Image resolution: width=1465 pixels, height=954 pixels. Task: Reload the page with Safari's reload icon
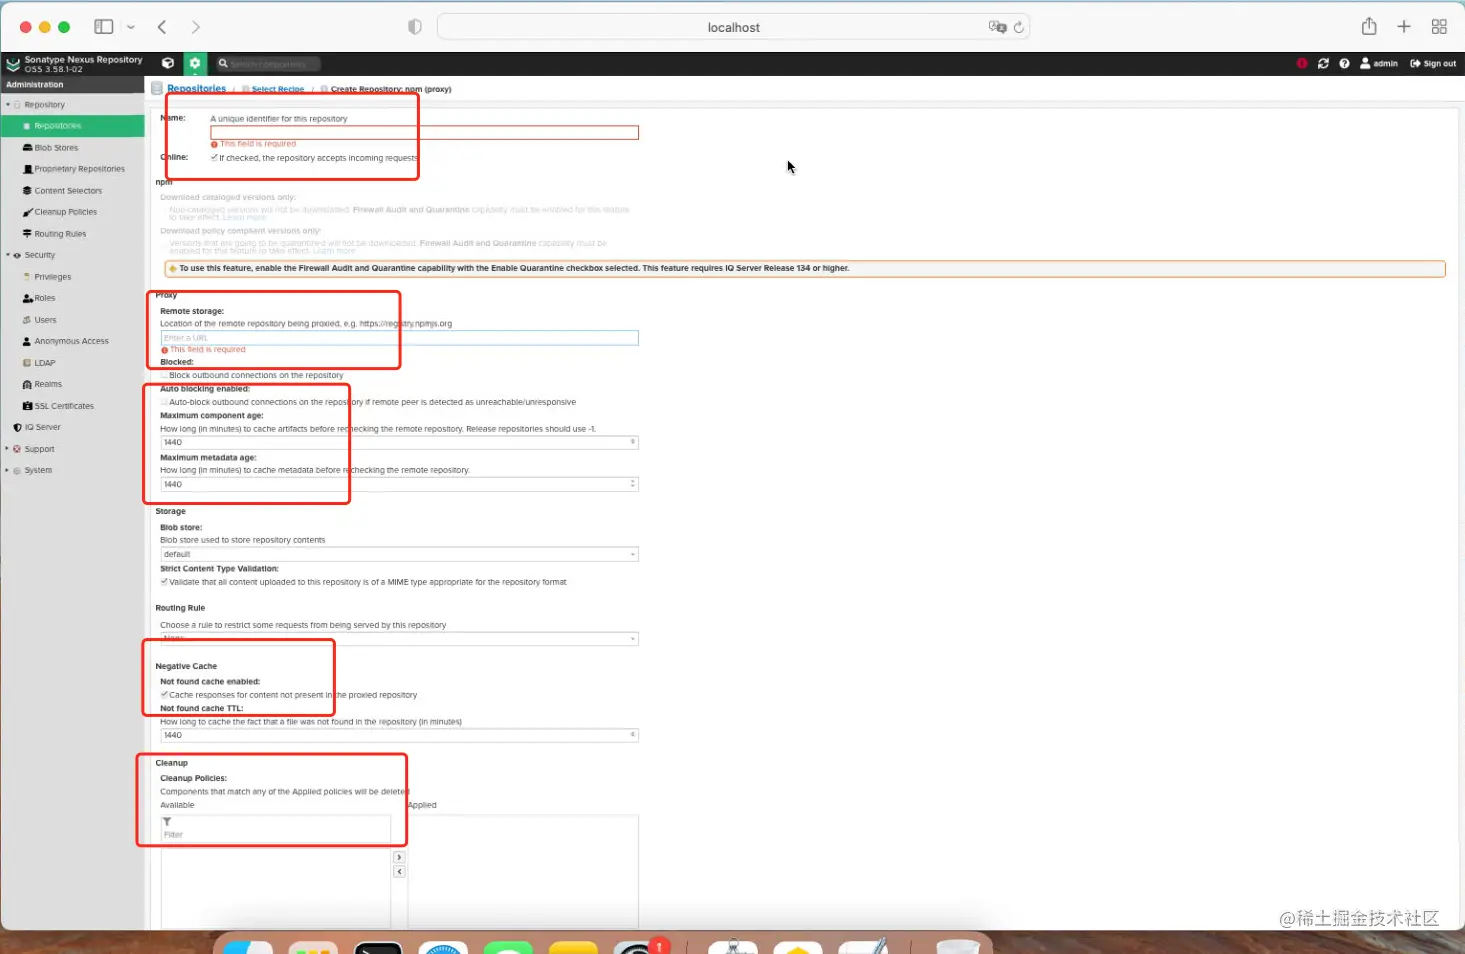coord(1019,27)
